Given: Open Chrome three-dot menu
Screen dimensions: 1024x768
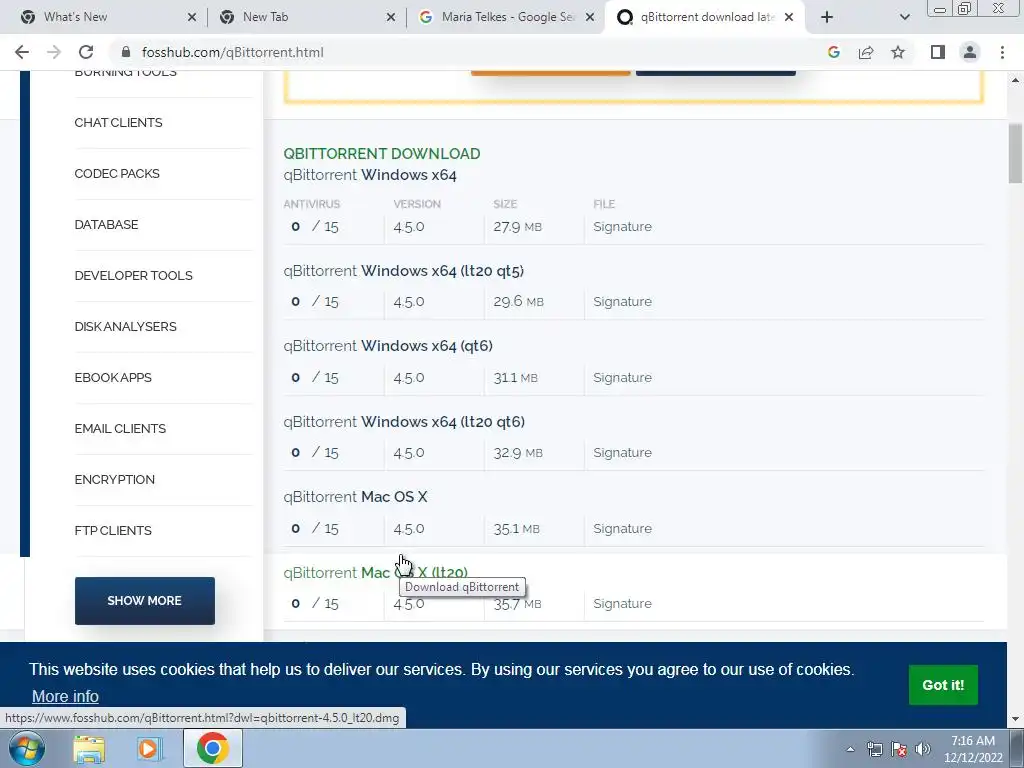Looking at the screenshot, I should pyautogui.click(x=1002, y=52).
